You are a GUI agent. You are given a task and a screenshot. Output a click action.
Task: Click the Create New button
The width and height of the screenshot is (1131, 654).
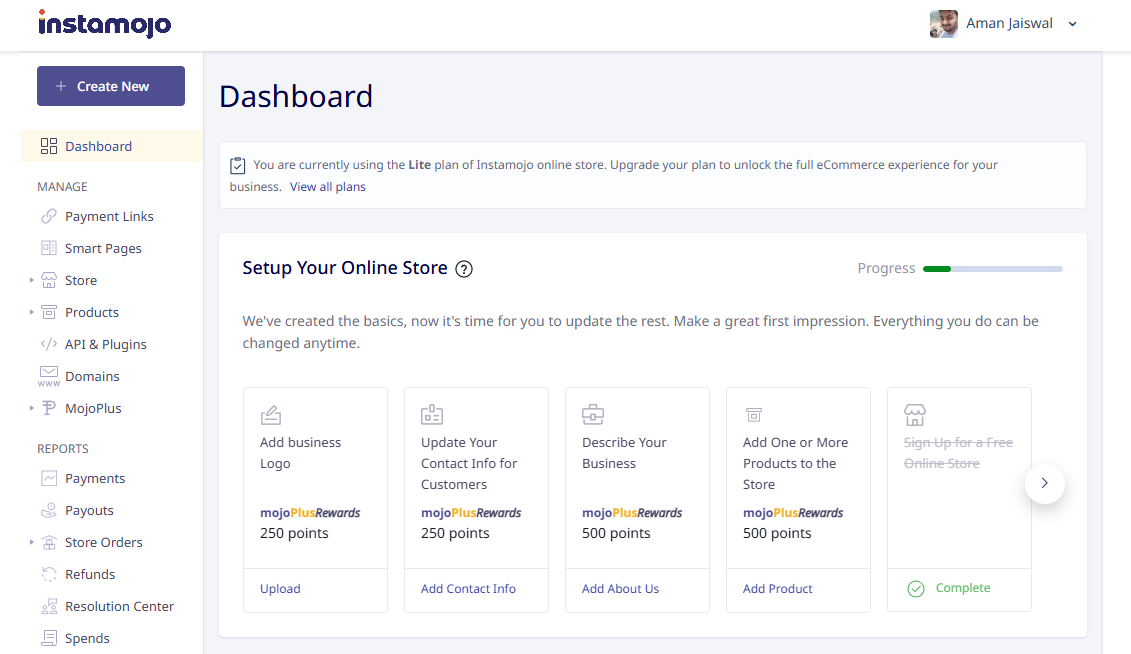[x=111, y=86]
